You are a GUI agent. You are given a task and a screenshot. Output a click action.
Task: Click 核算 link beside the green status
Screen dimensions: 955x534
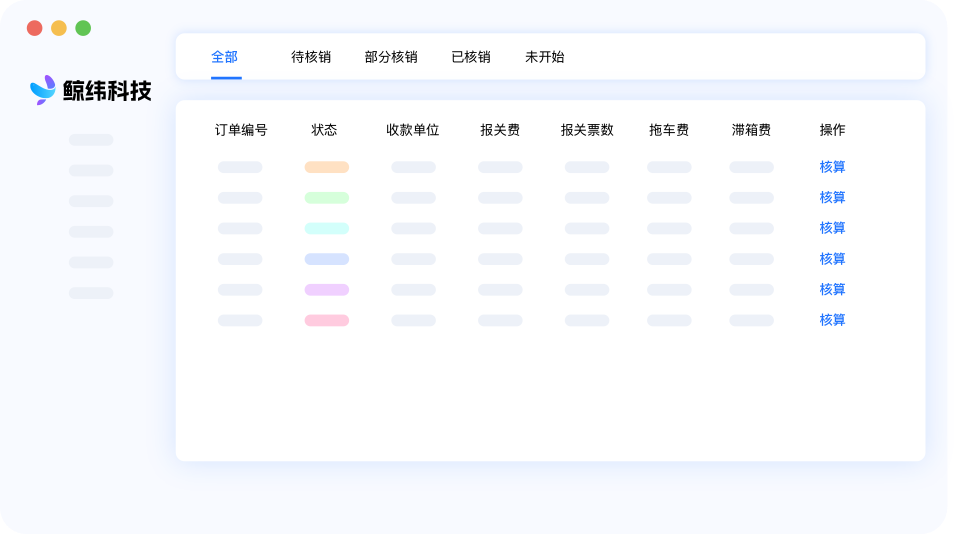[832, 197]
